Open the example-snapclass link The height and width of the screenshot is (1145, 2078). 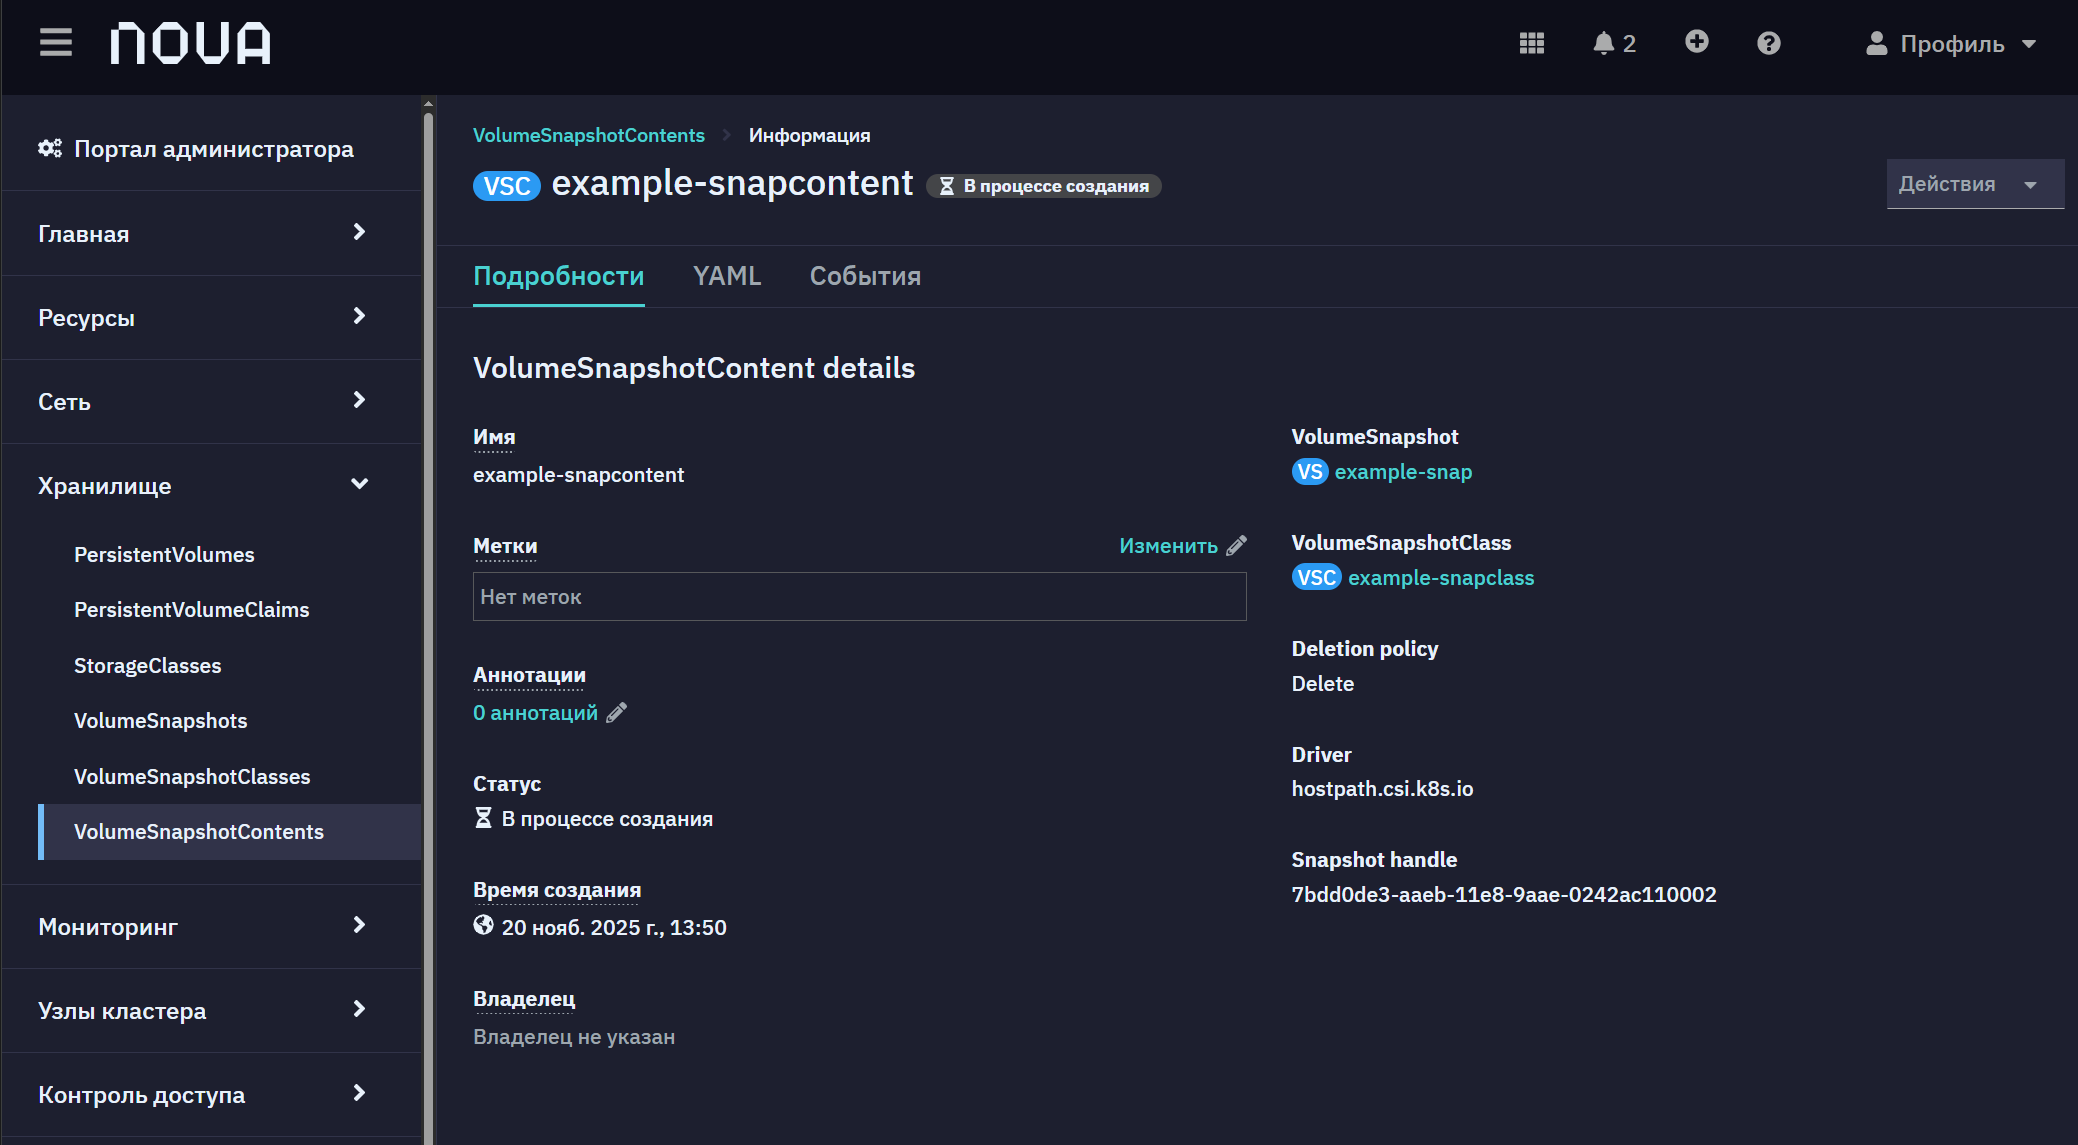point(1441,577)
